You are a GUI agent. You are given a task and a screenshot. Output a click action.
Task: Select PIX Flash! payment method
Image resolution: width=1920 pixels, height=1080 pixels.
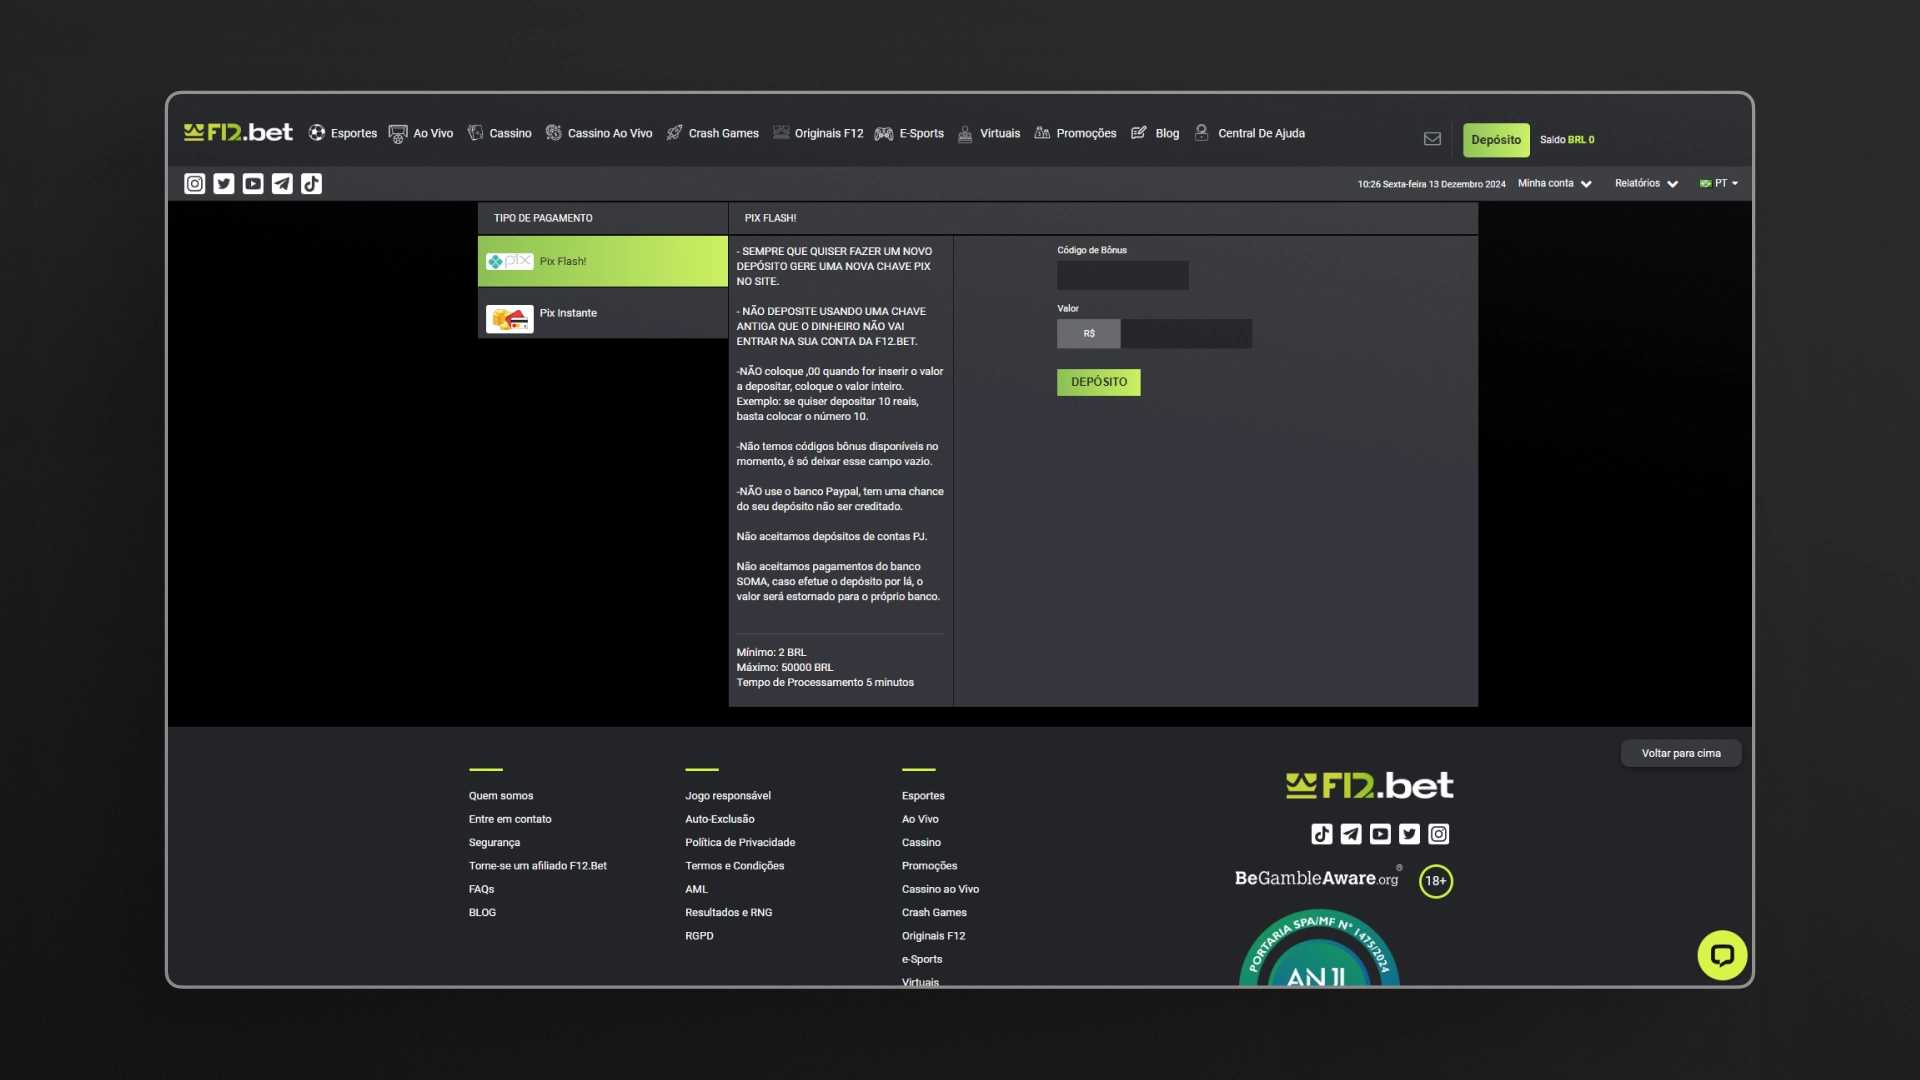pos(603,260)
